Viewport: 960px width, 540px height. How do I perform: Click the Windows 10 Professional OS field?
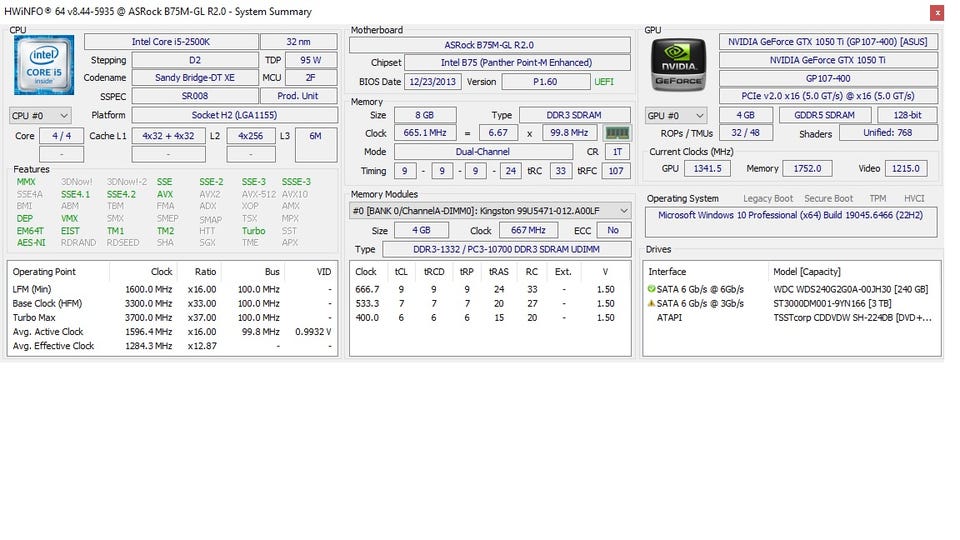coord(790,222)
